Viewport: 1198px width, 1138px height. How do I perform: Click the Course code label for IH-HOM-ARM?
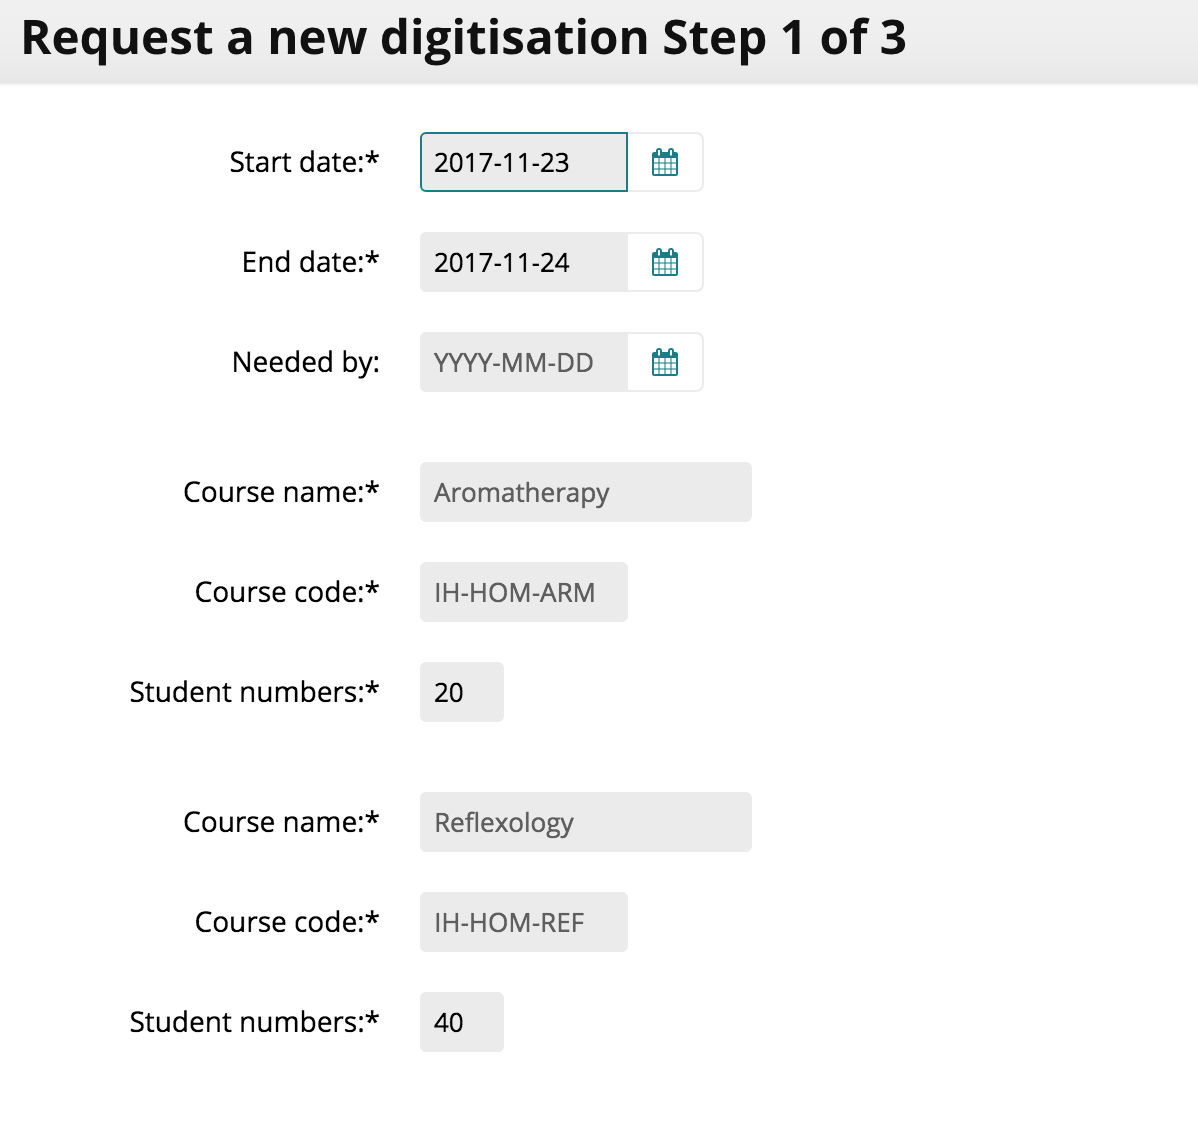[x=287, y=592]
